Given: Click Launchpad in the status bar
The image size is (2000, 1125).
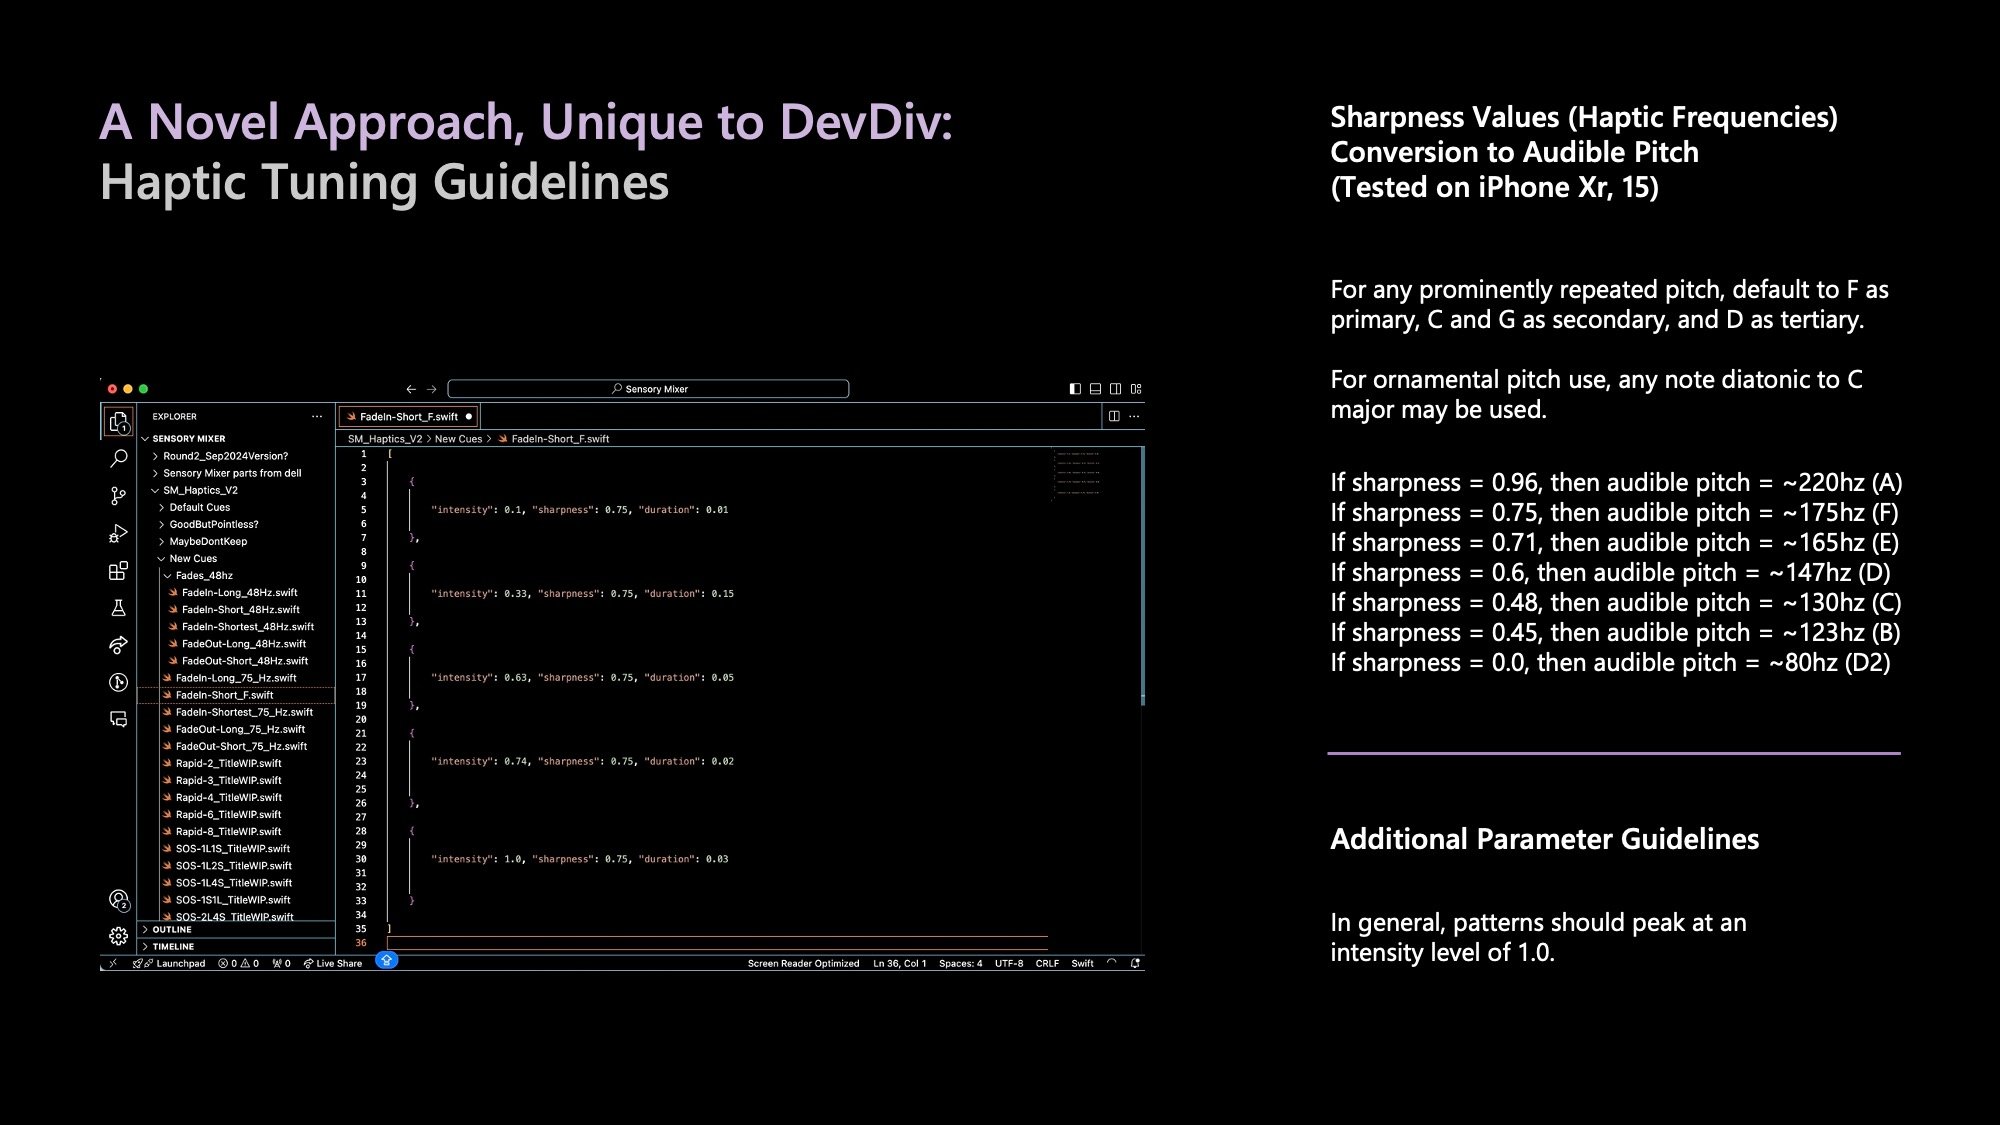Looking at the screenshot, I should pyautogui.click(x=169, y=964).
